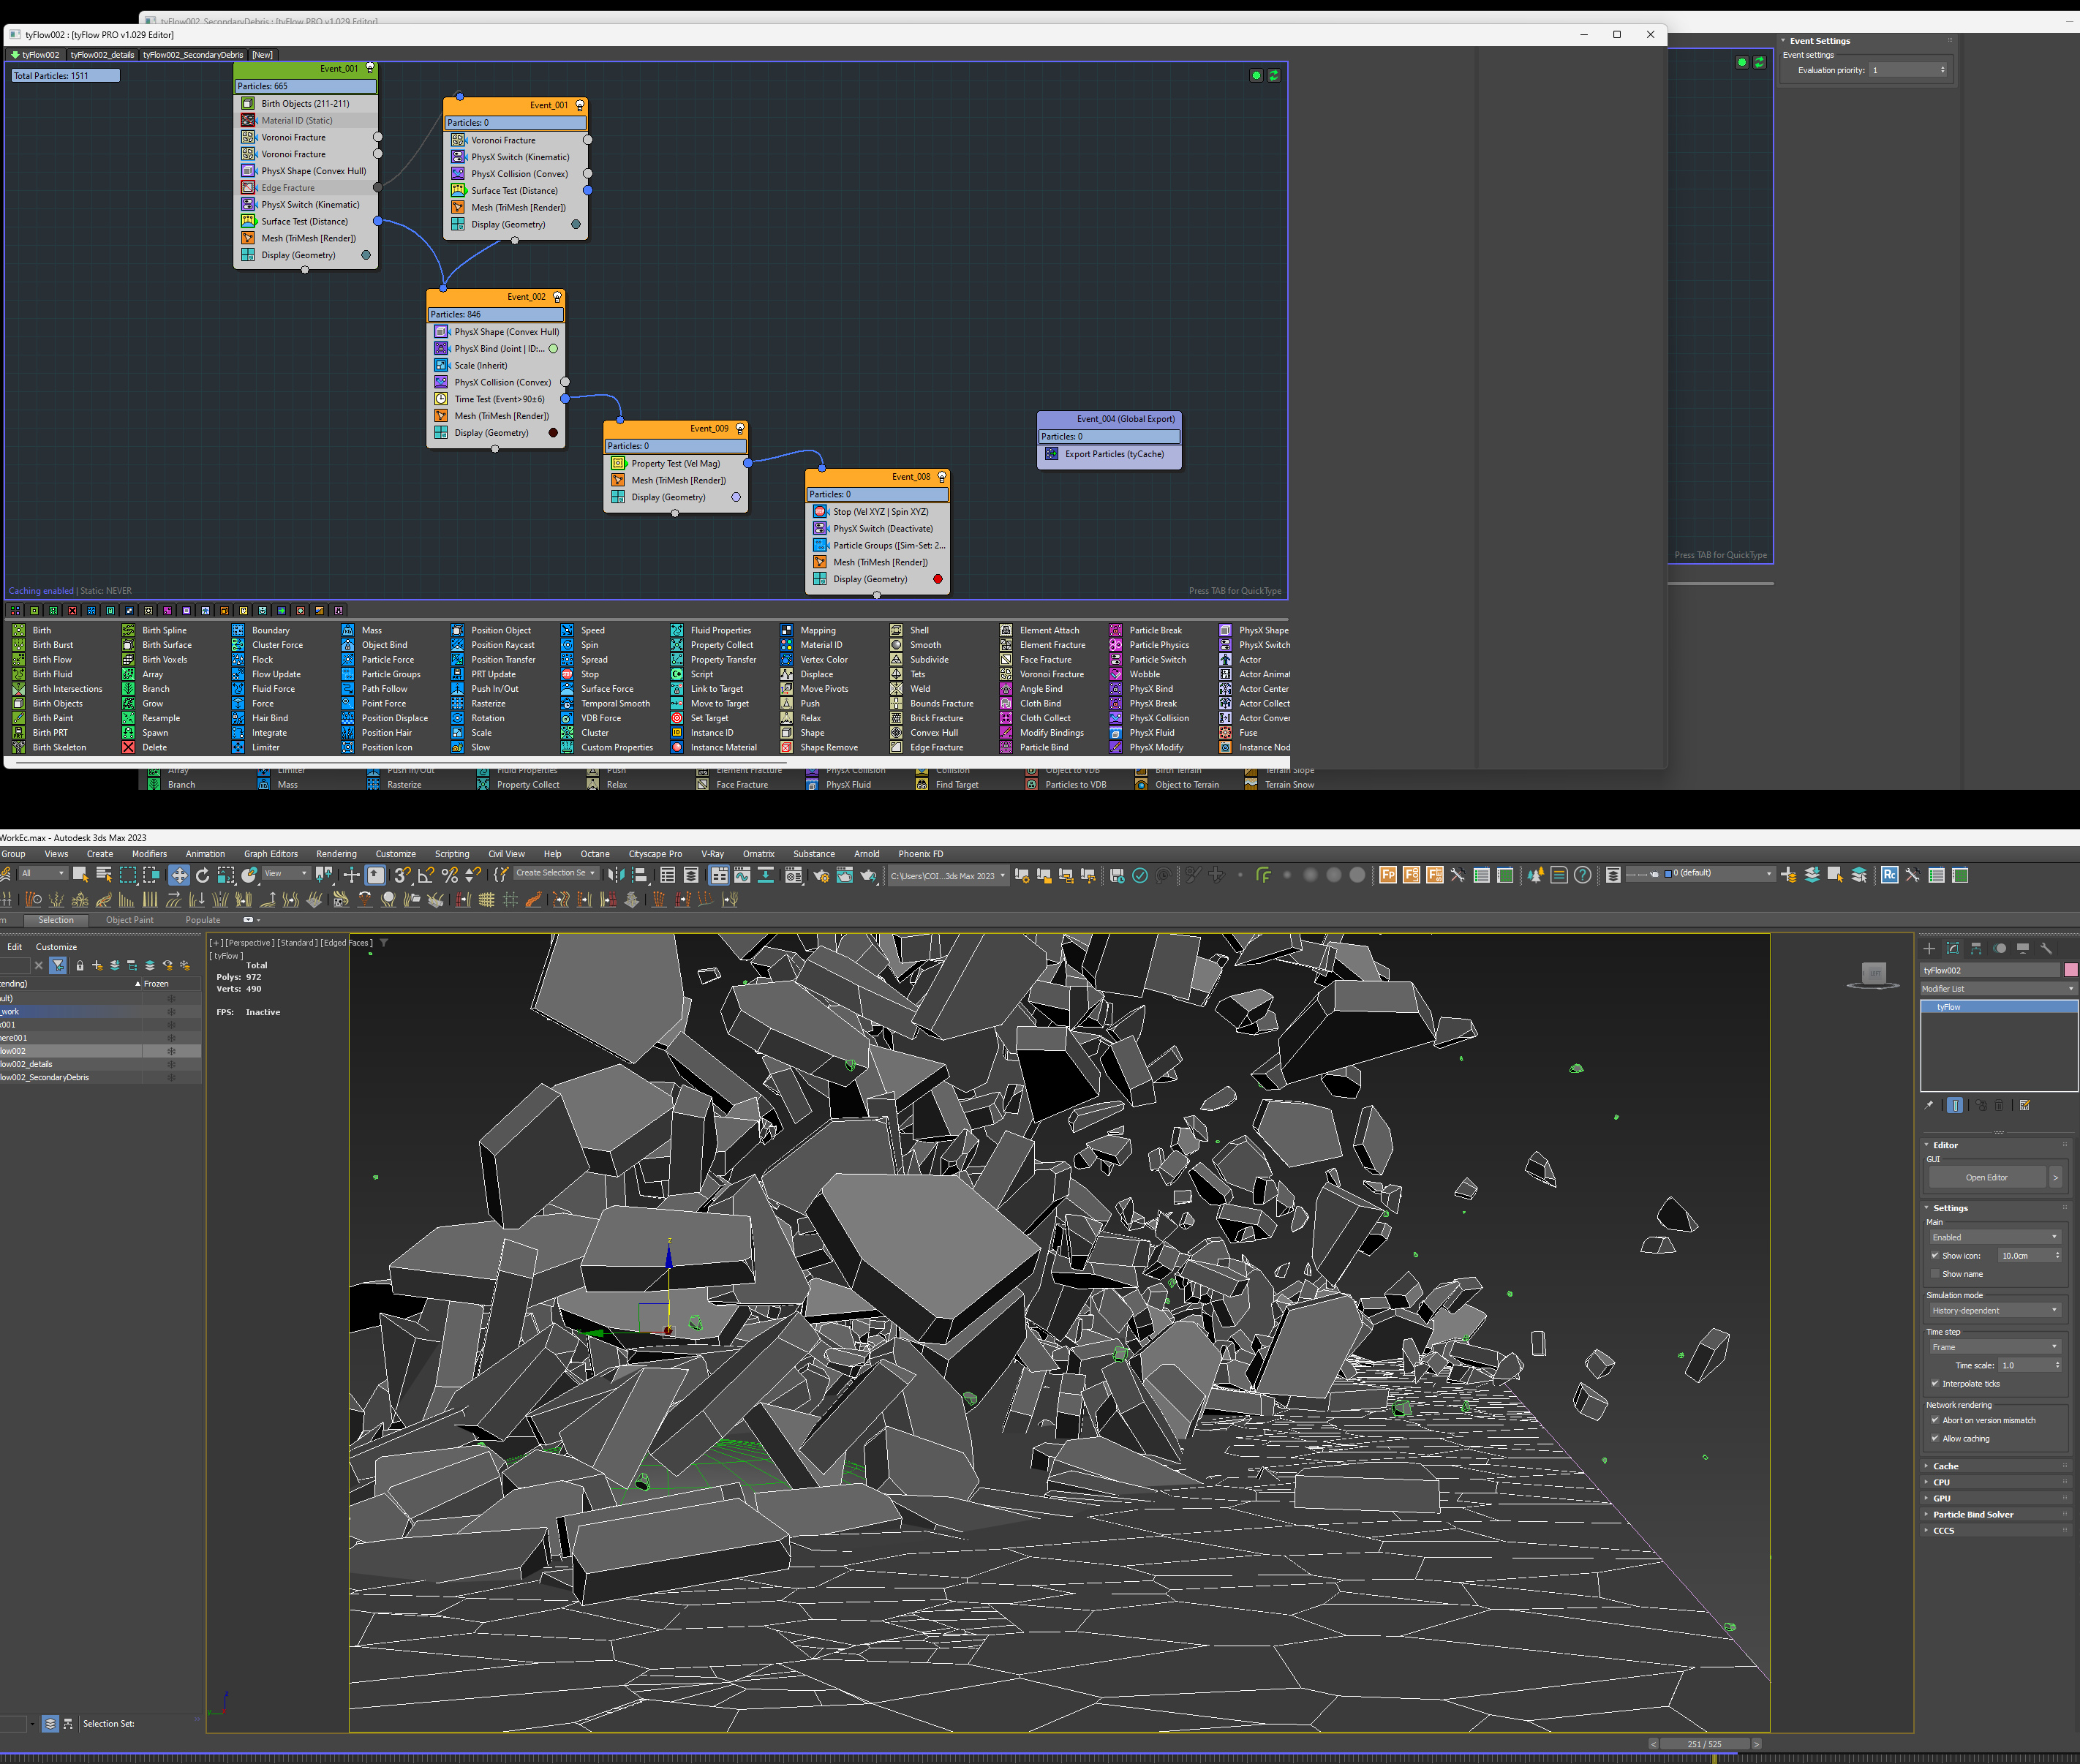Click the Rotate tool icon
The width and height of the screenshot is (2080, 1764).
(x=203, y=875)
